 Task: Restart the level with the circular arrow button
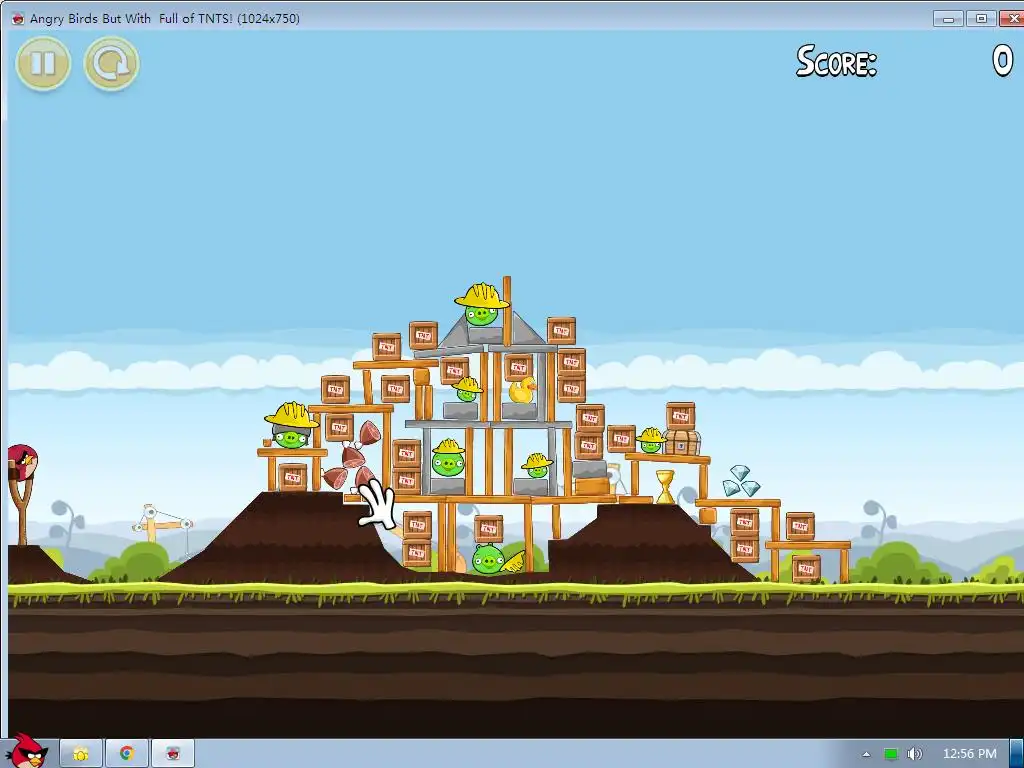112,63
